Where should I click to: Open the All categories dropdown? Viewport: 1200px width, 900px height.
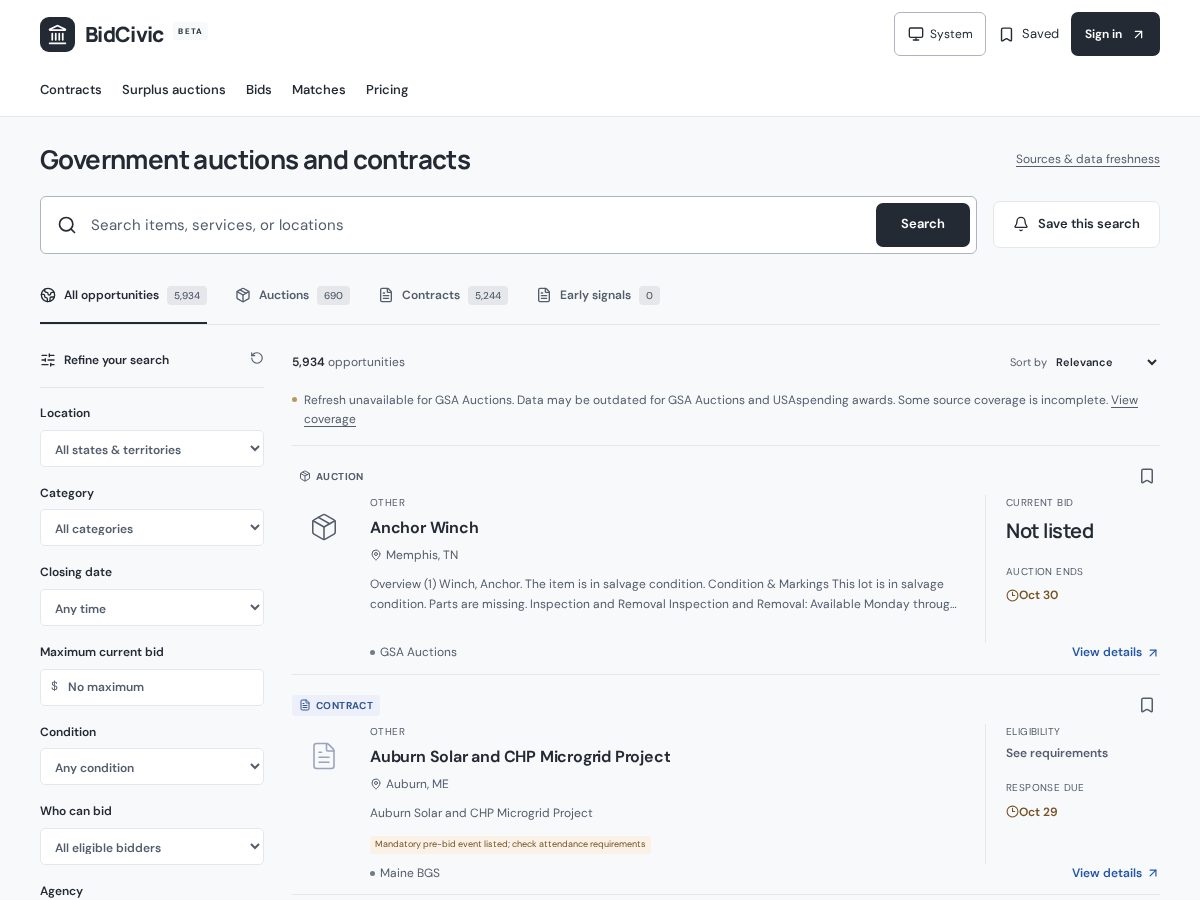[x=152, y=528]
